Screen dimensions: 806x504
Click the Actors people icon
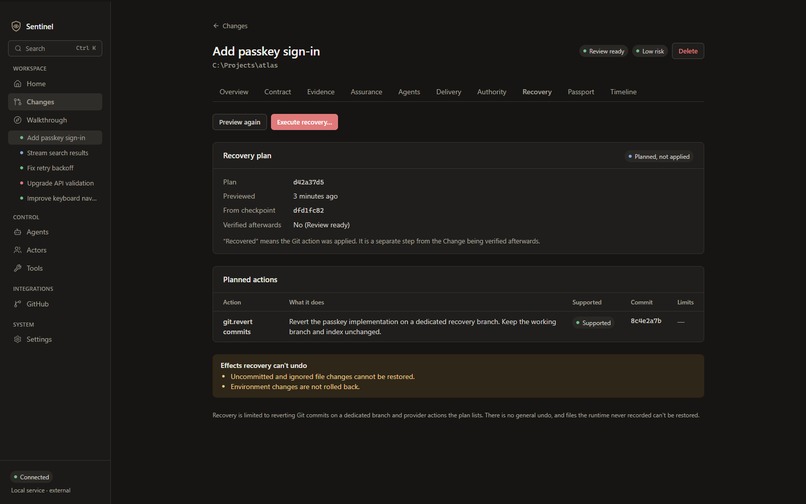[x=17, y=250]
